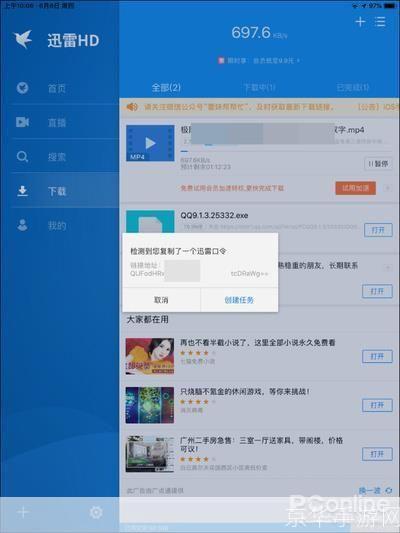Open the 直播 live video camera icon
The image size is (400, 533).
click(22, 122)
